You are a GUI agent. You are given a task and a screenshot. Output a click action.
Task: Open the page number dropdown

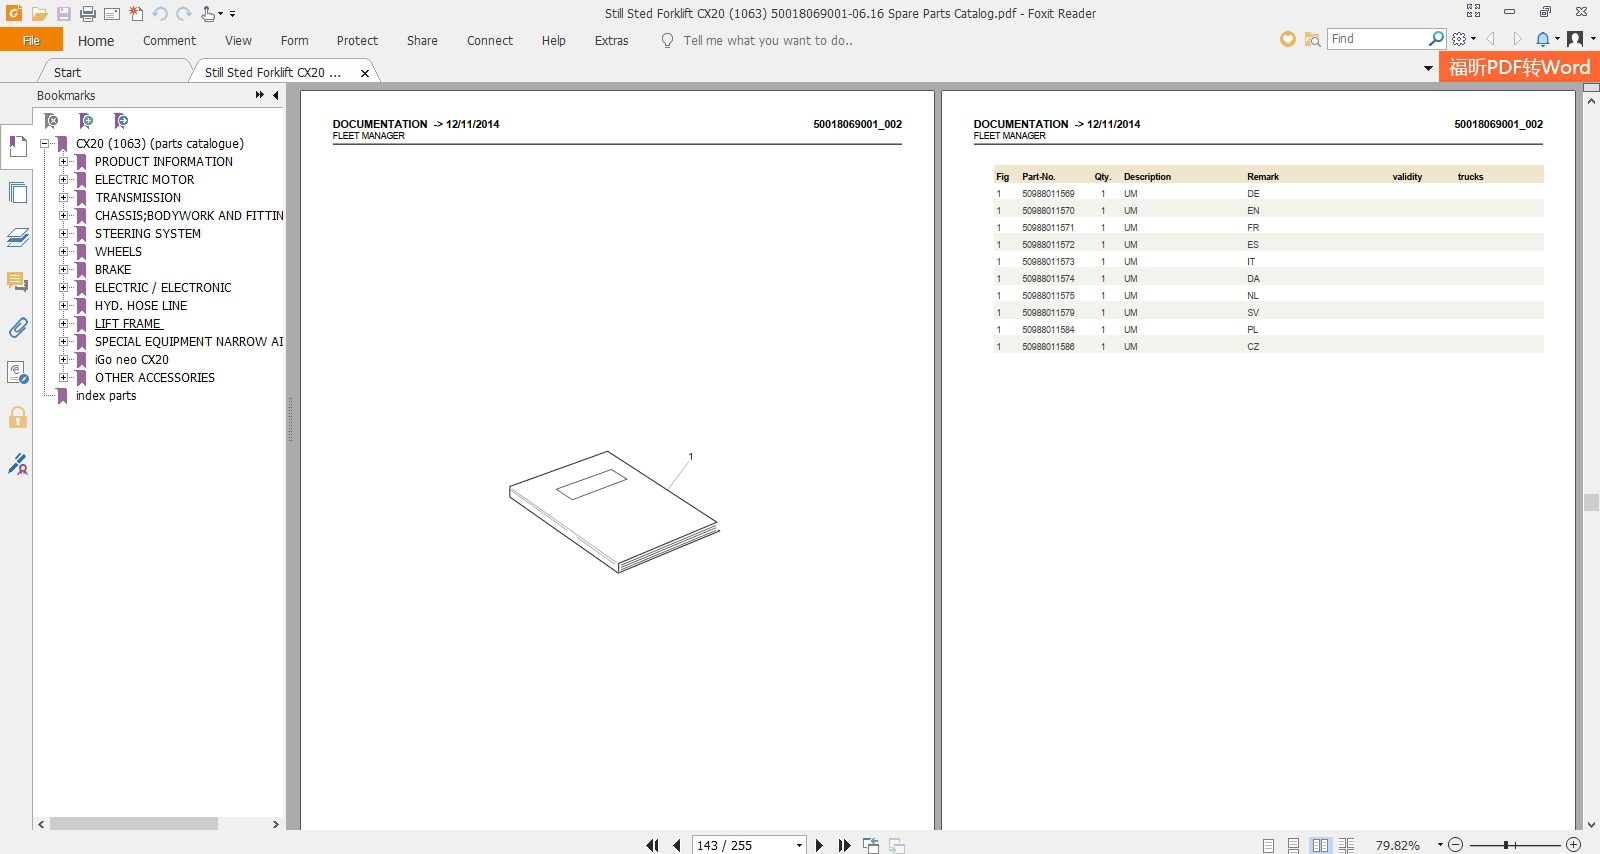[799, 846]
